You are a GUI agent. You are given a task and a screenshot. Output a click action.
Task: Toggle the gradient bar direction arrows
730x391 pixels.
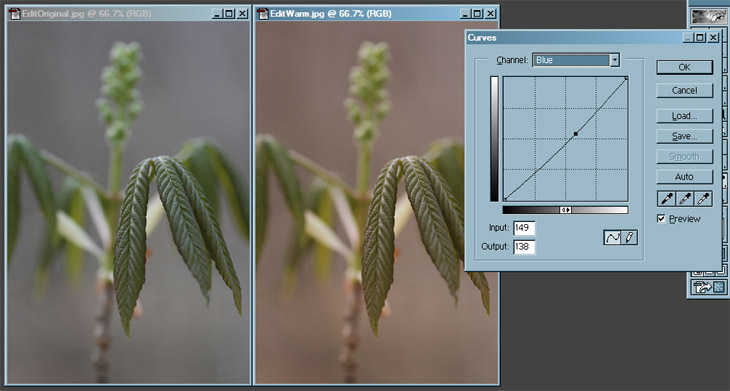point(565,210)
